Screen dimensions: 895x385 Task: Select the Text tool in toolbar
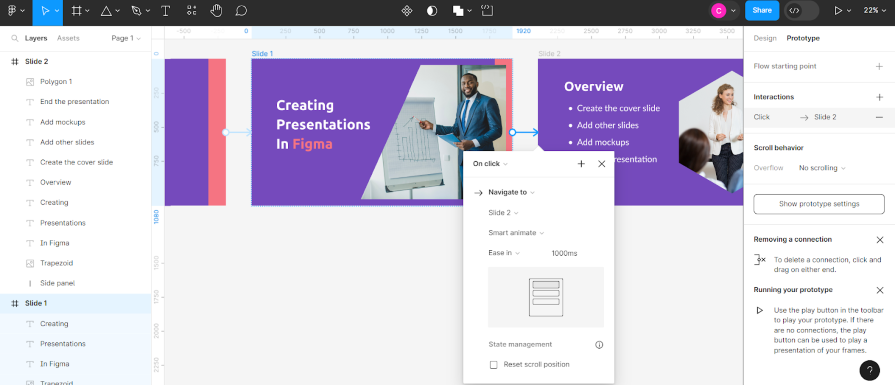click(x=166, y=10)
